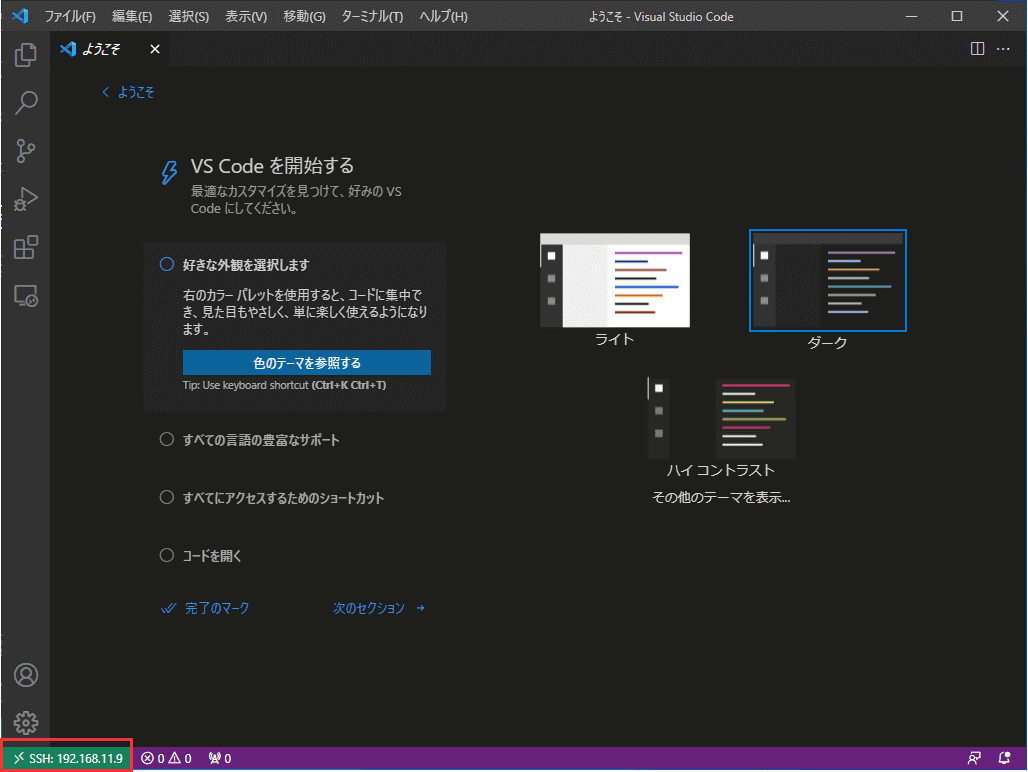The height and width of the screenshot is (772, 1028).
Task: Open the Source Control view icon
Action: [26, 151]
